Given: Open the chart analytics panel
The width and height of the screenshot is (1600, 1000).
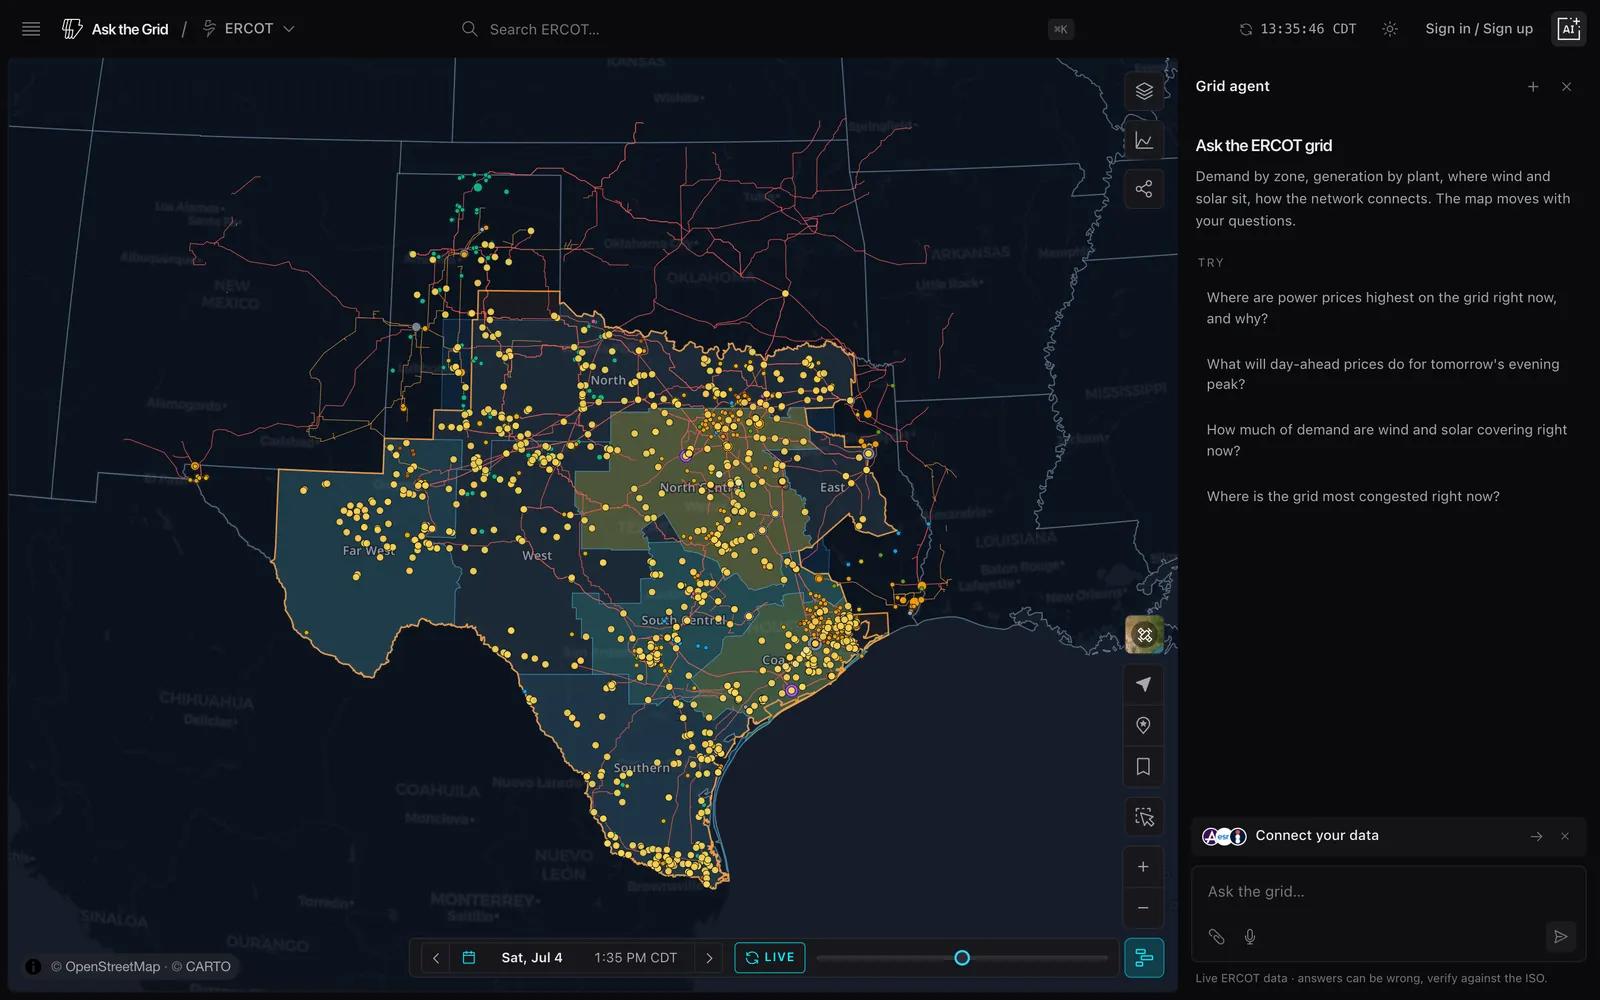Looking at the screenshot, I should [1144, 140].
